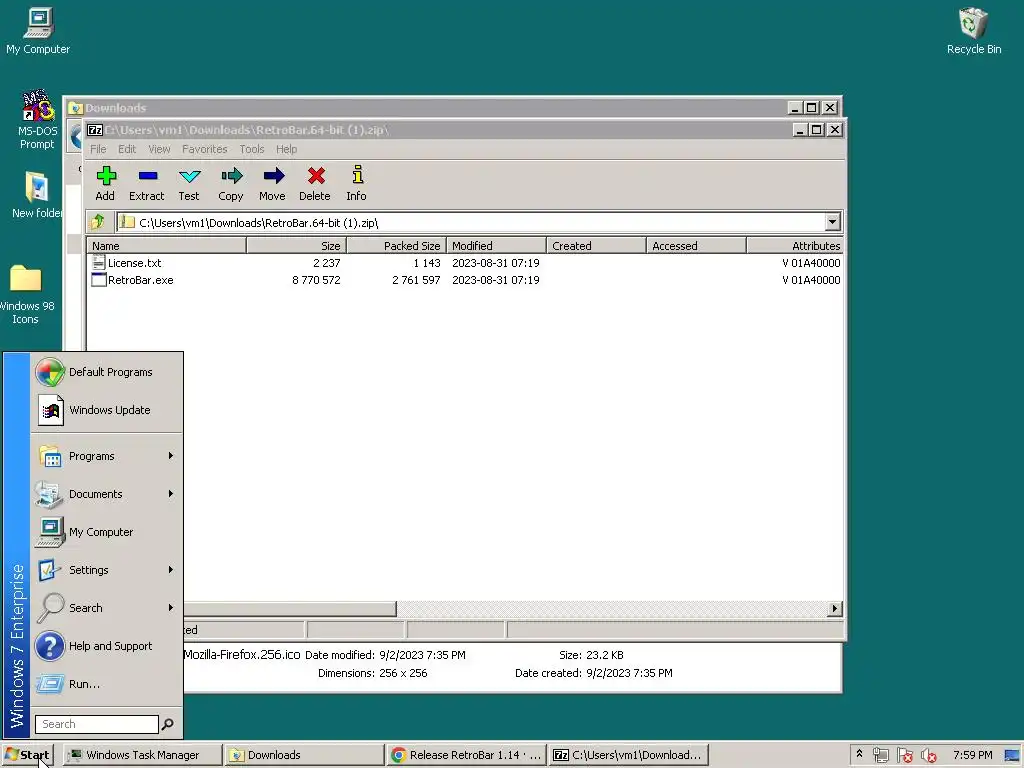Click Show Desktop icon beside clock
The width and height of the screenshot is (1024, 768).
pos(1012,755)
